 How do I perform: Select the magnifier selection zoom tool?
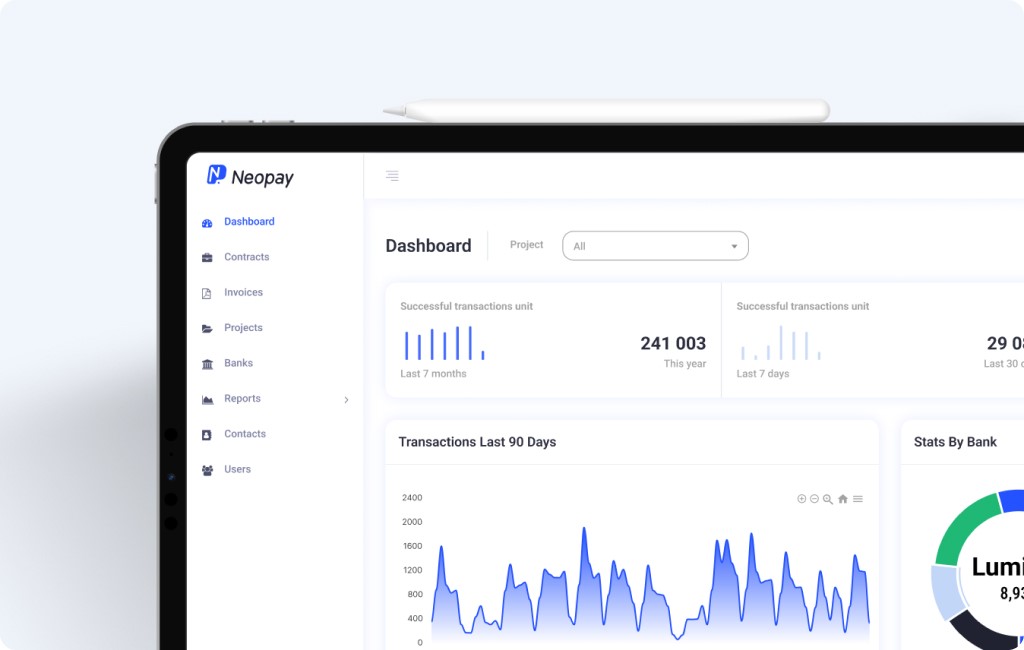pyautogui.click(x=827, y=499)
